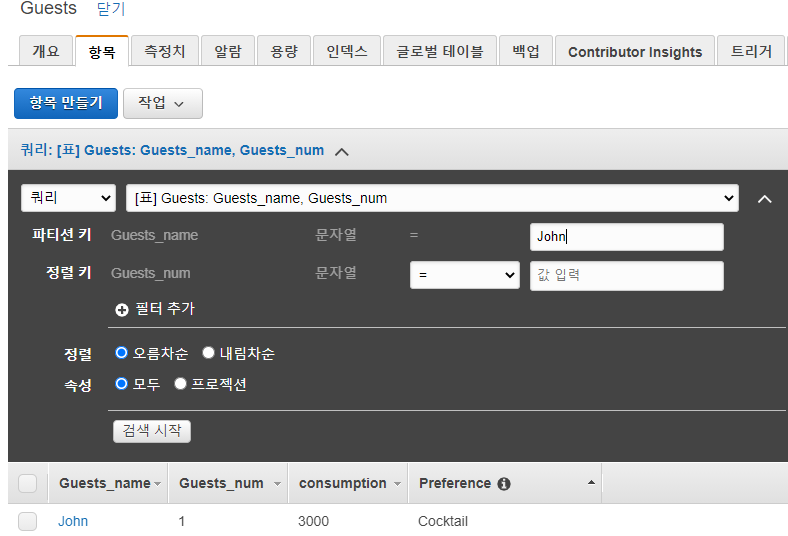Click the Guests_num cell value 1
The height and width of the screenshot is (536, 788).
tap(181, 521)
